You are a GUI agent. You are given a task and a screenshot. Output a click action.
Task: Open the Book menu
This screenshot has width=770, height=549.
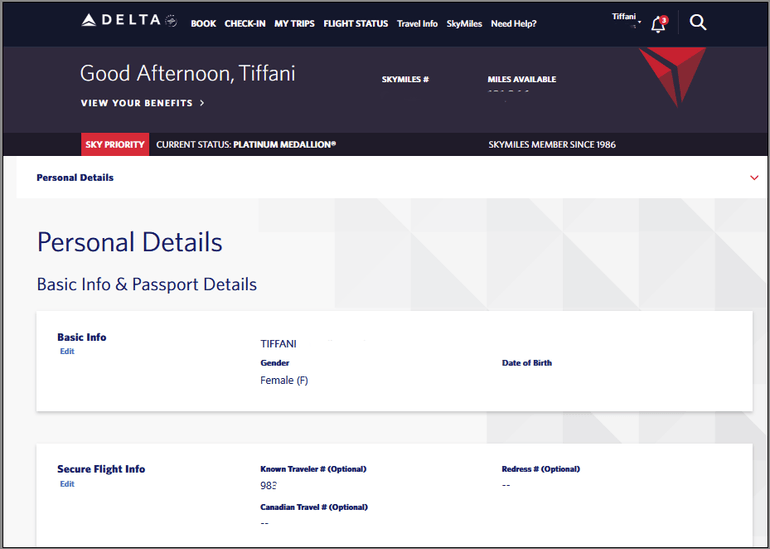click(x=203, y=24)
